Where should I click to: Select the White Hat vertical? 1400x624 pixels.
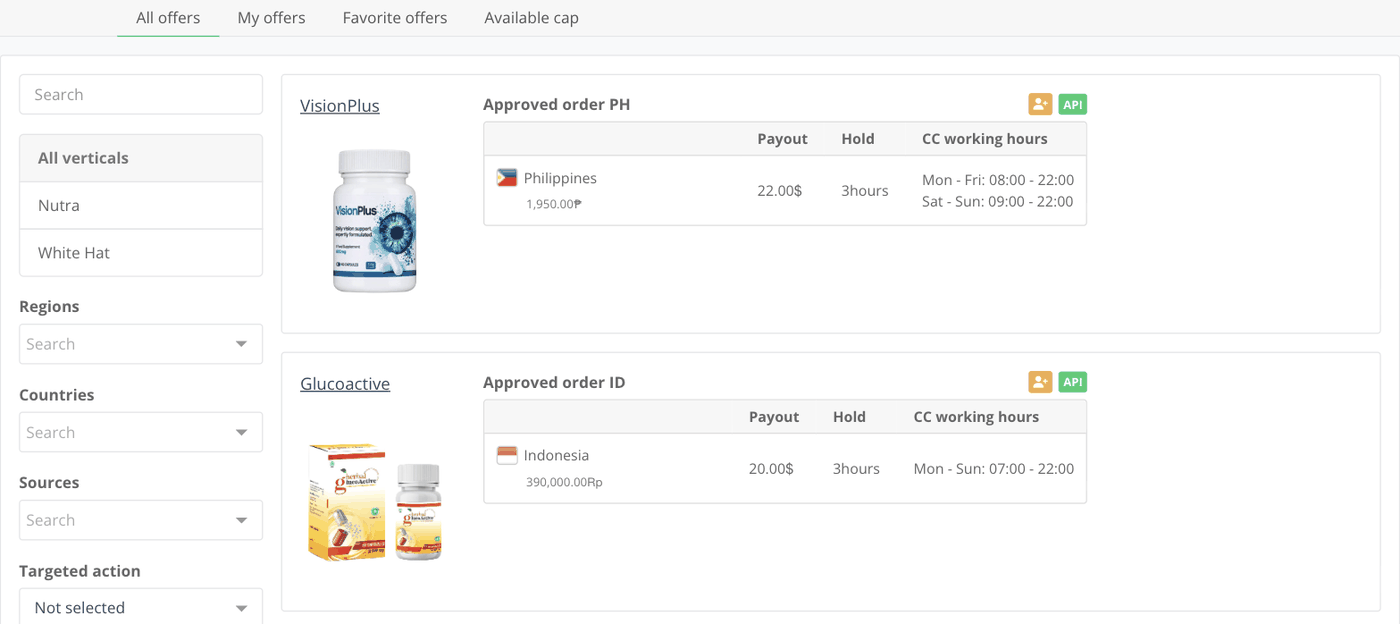point(141,253)
